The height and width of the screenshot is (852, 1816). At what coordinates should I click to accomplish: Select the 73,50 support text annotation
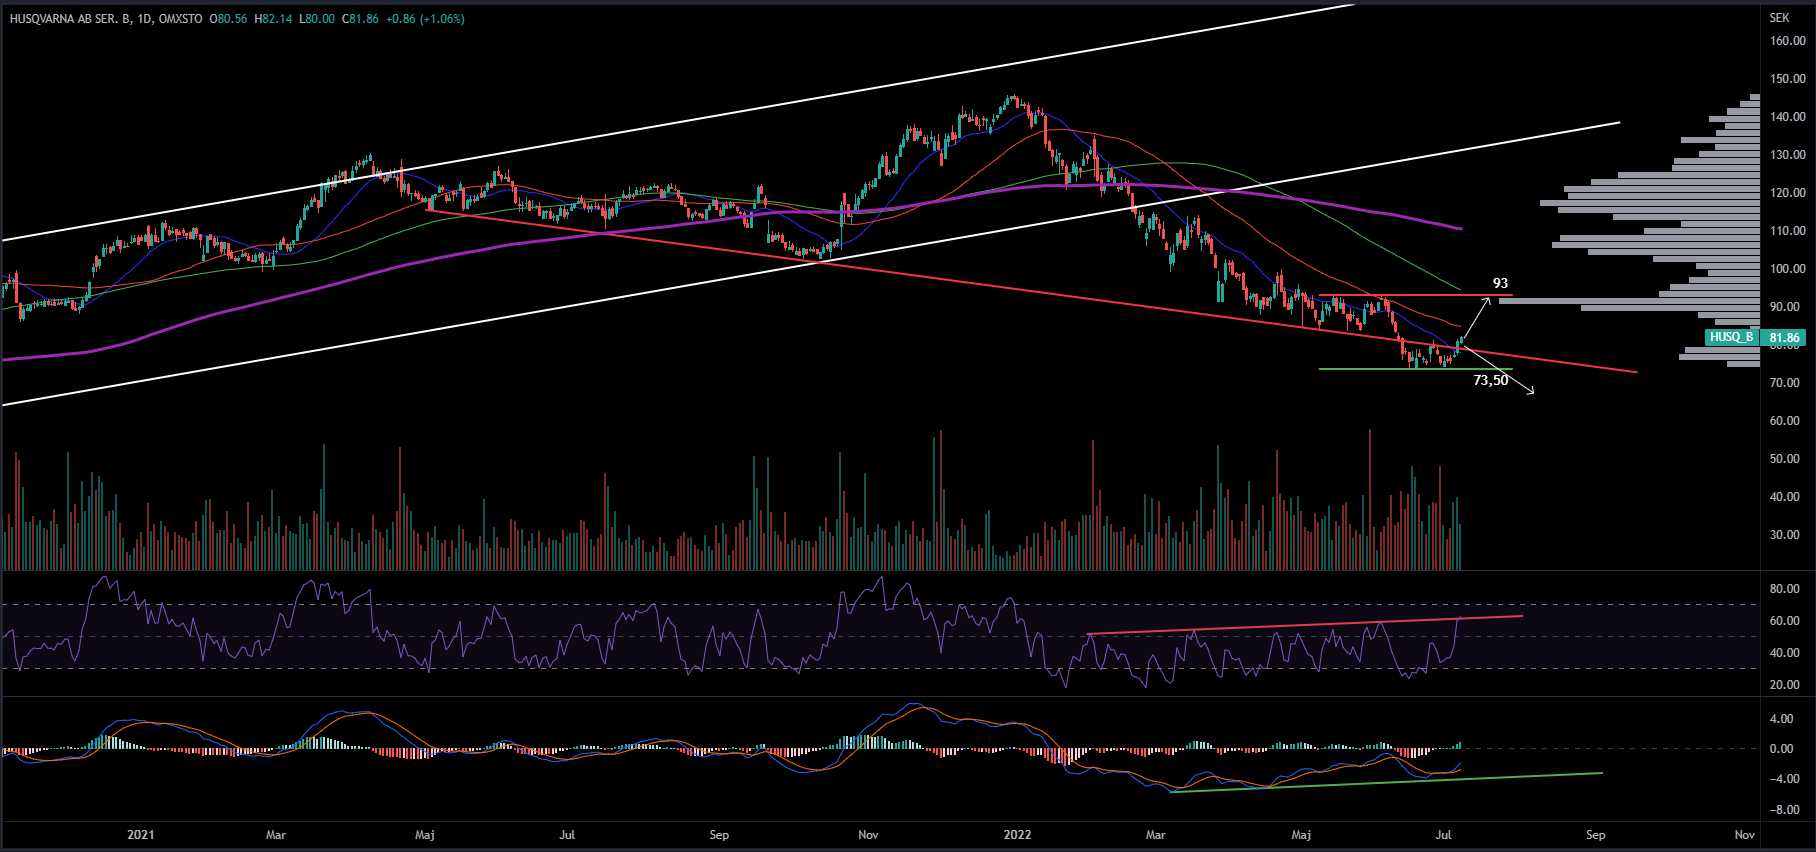tap(1490, 381)
